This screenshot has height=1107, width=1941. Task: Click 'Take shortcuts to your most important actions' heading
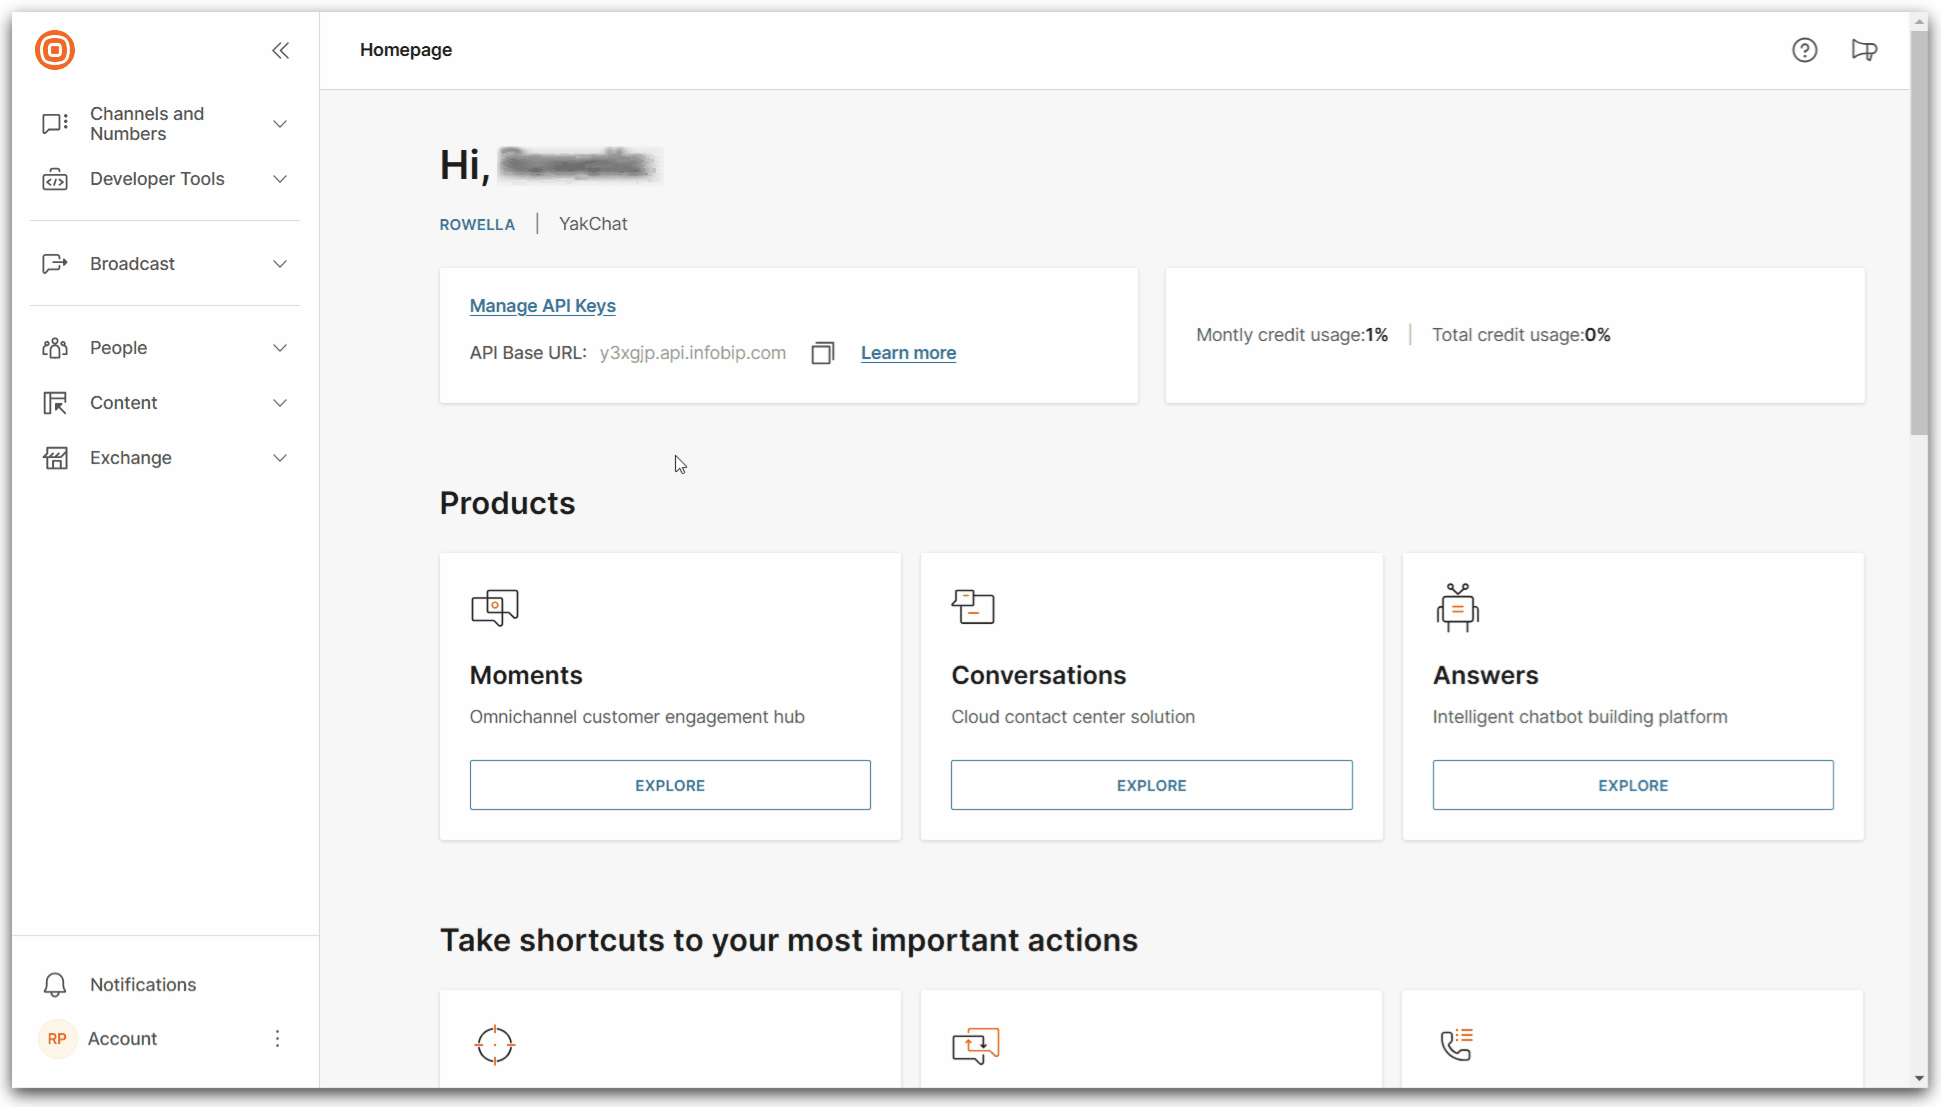pos(789,941)
